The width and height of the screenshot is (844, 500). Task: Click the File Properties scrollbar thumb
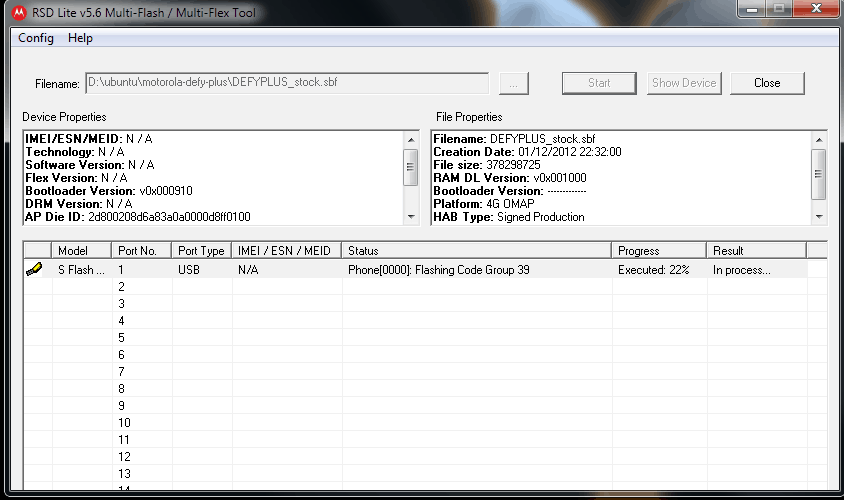819,174
